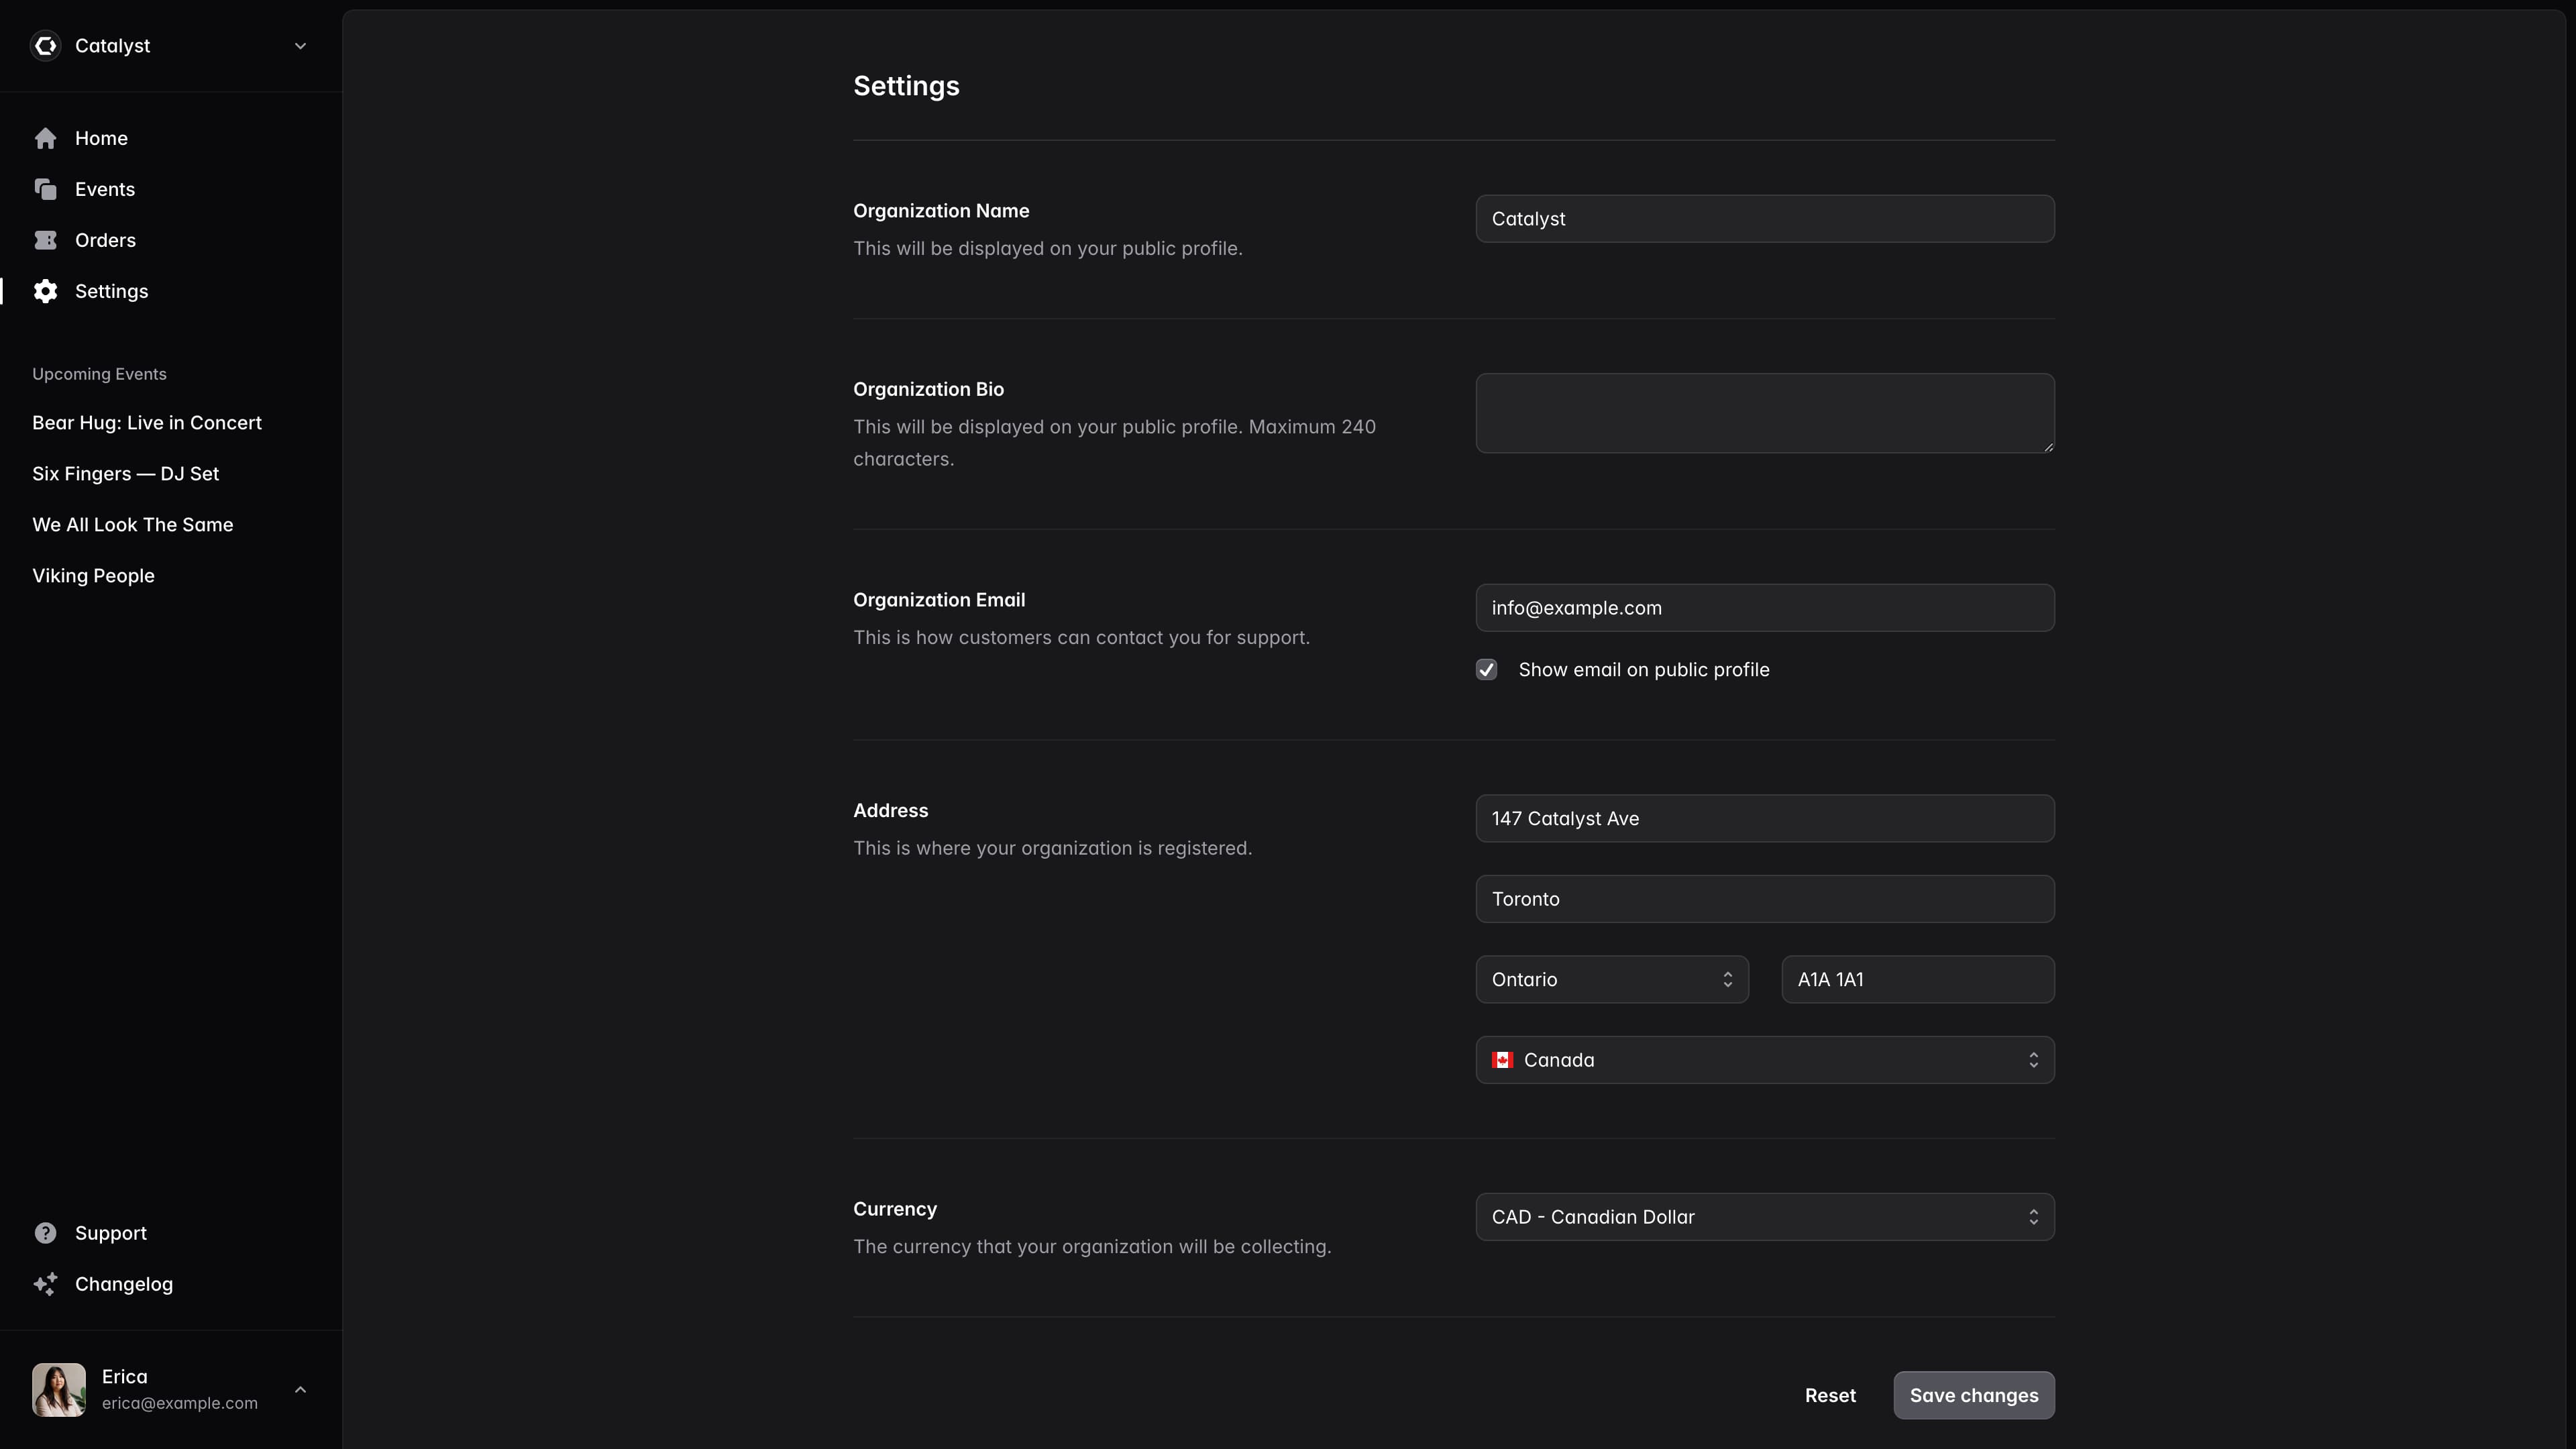Click the Orders ticket icon
This screenshot has height=1449, width=2576.
(x=45, y=240)
